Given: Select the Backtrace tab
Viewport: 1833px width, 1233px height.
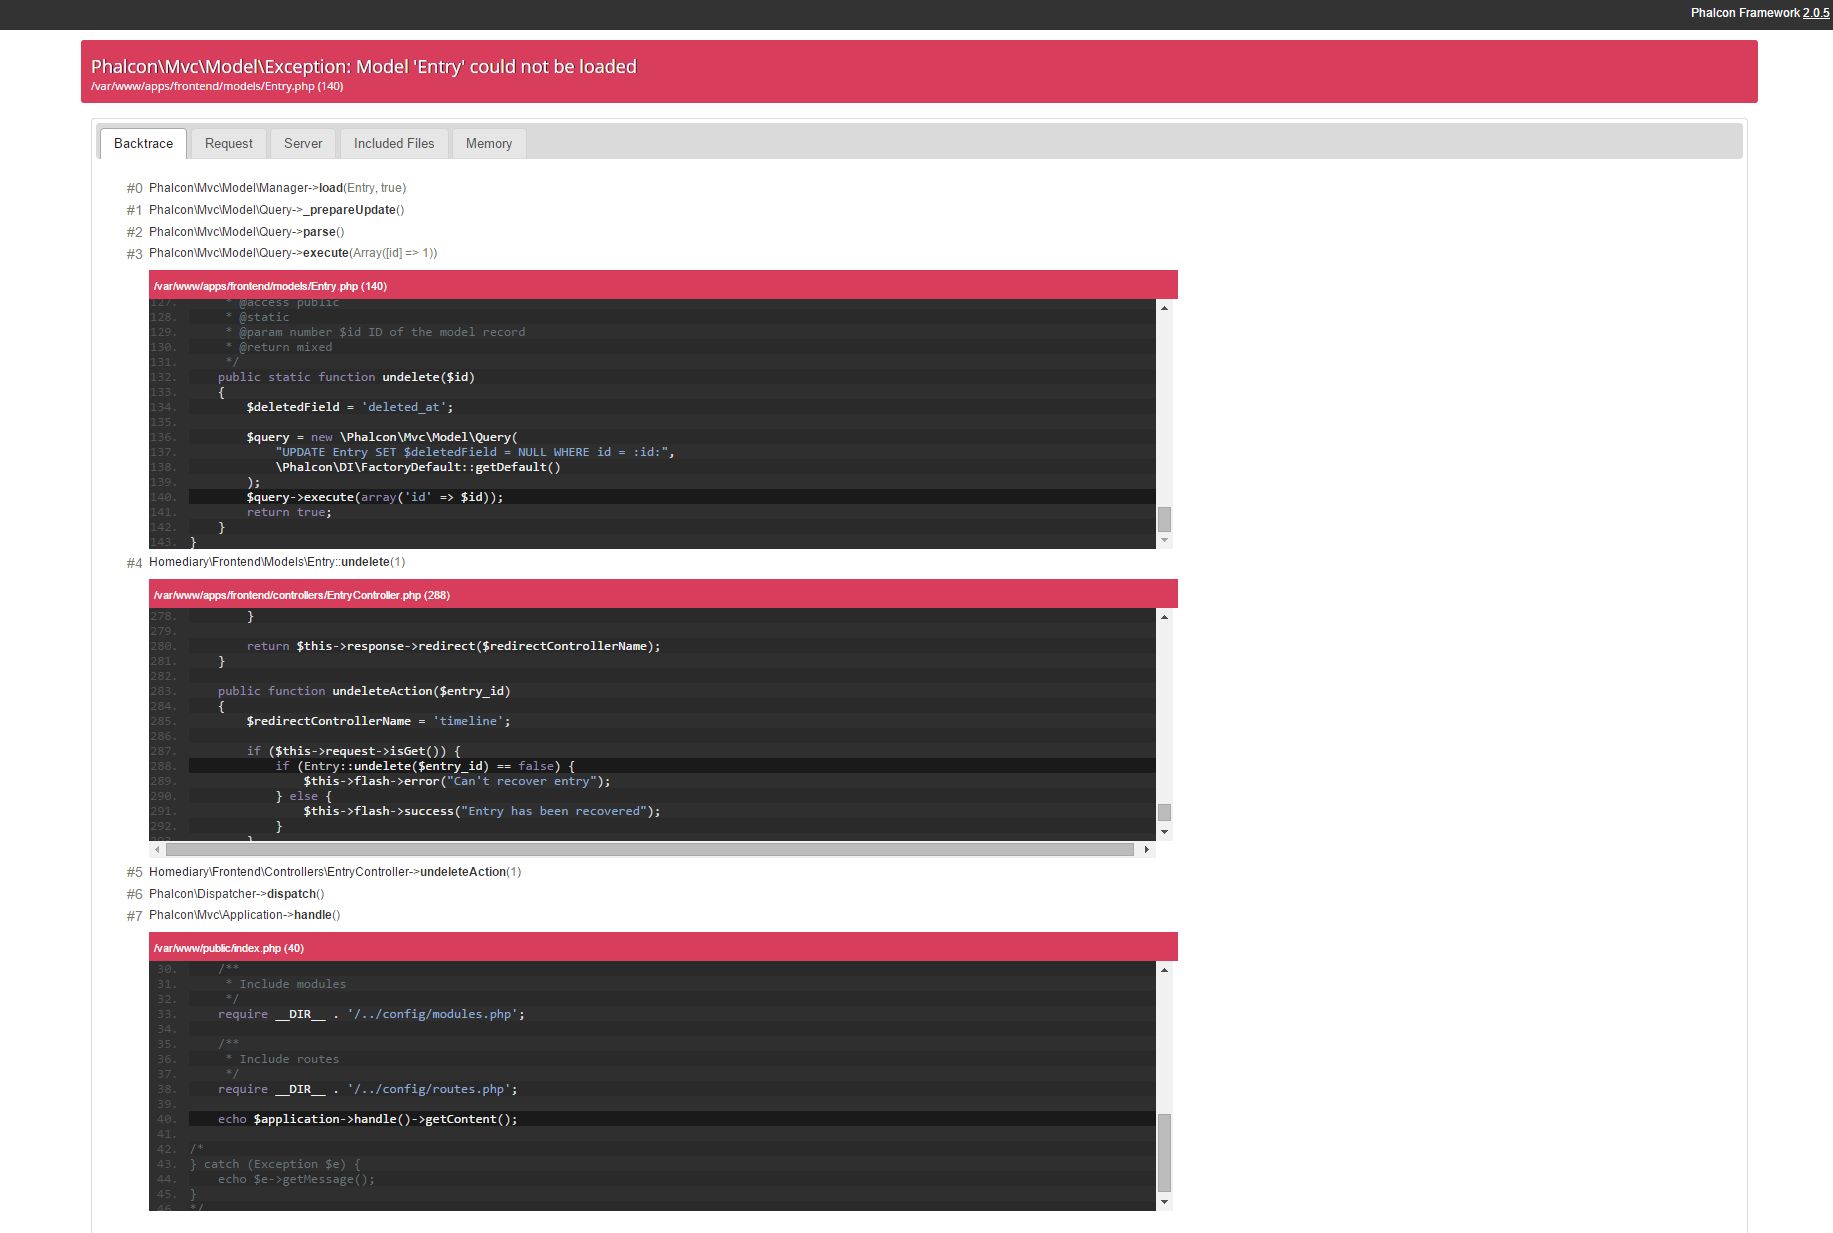Looking at the screenshot, I should tap(142, 143).
